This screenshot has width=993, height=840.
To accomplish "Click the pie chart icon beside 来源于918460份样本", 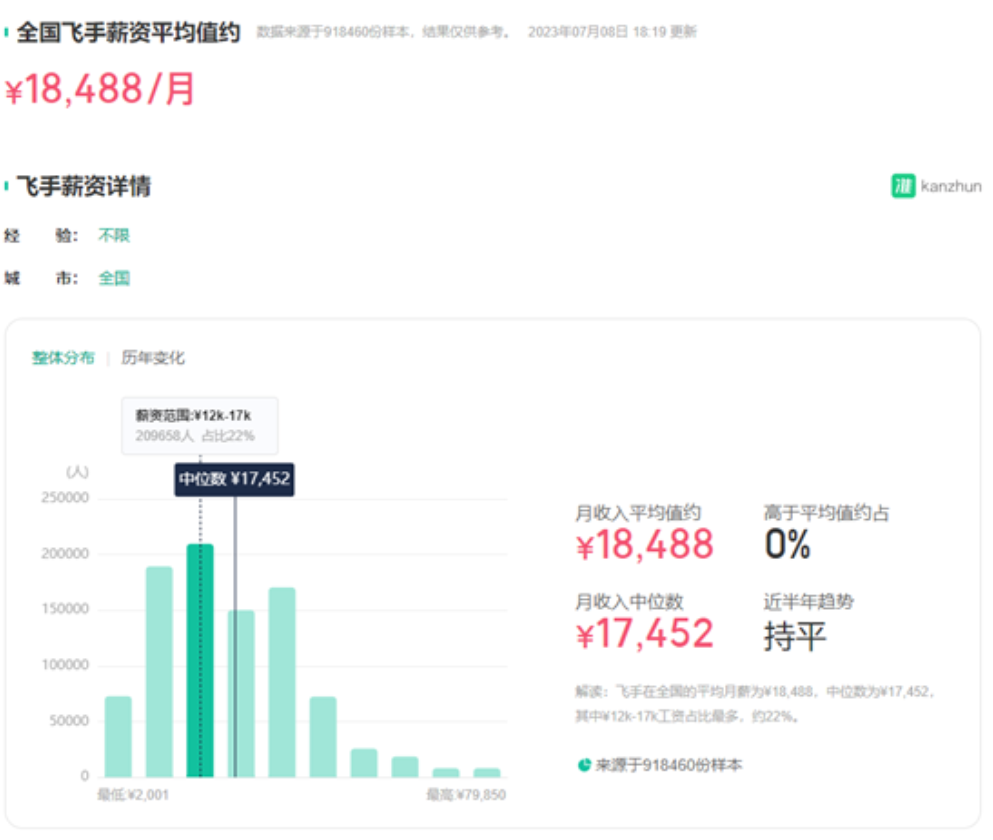I will 584,765.
